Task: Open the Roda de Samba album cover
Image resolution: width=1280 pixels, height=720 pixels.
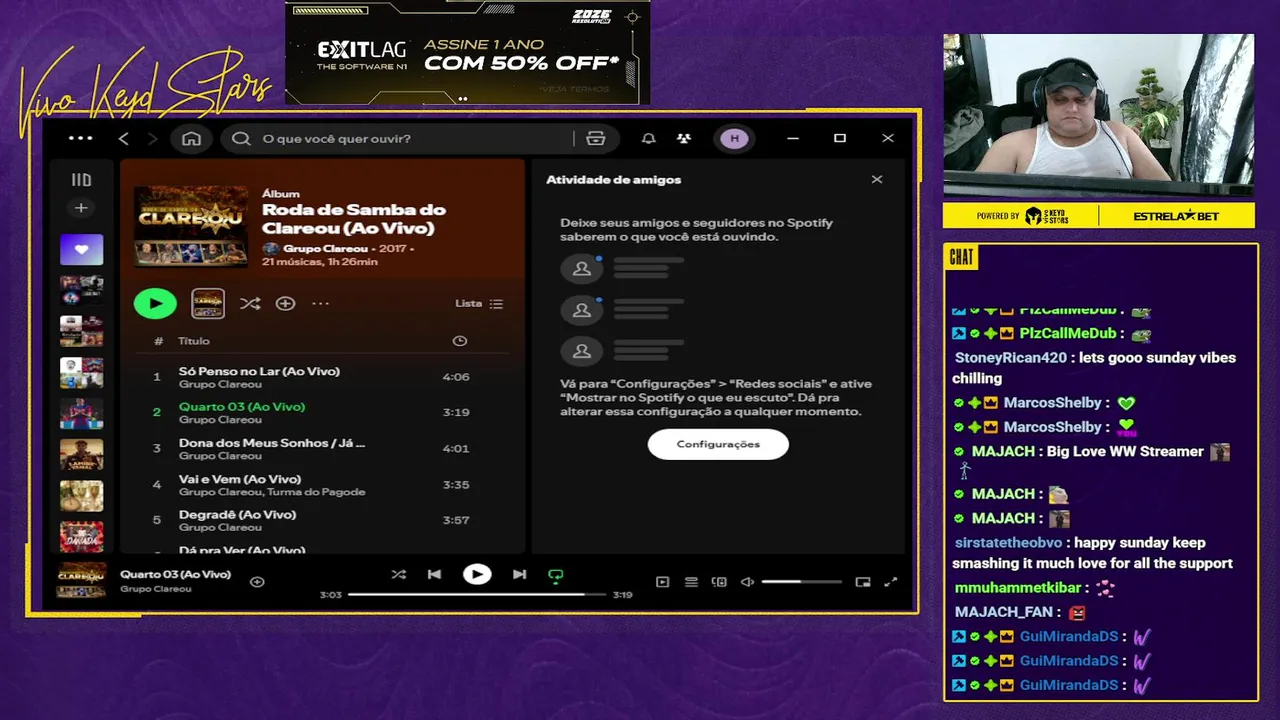Action: coord(191,225)
